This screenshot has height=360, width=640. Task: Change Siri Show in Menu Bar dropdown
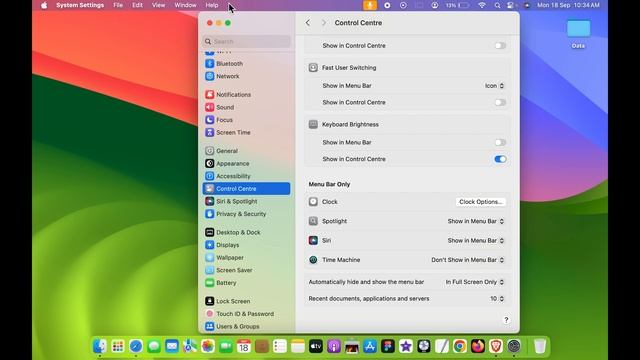click(x=476, y=240)
